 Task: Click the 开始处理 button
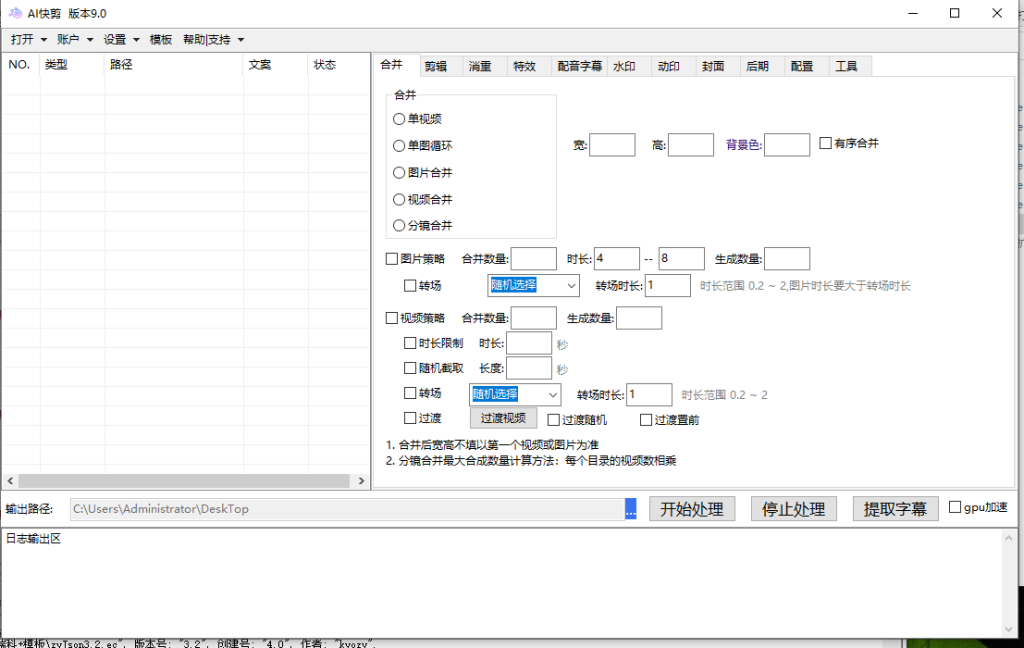692,509
